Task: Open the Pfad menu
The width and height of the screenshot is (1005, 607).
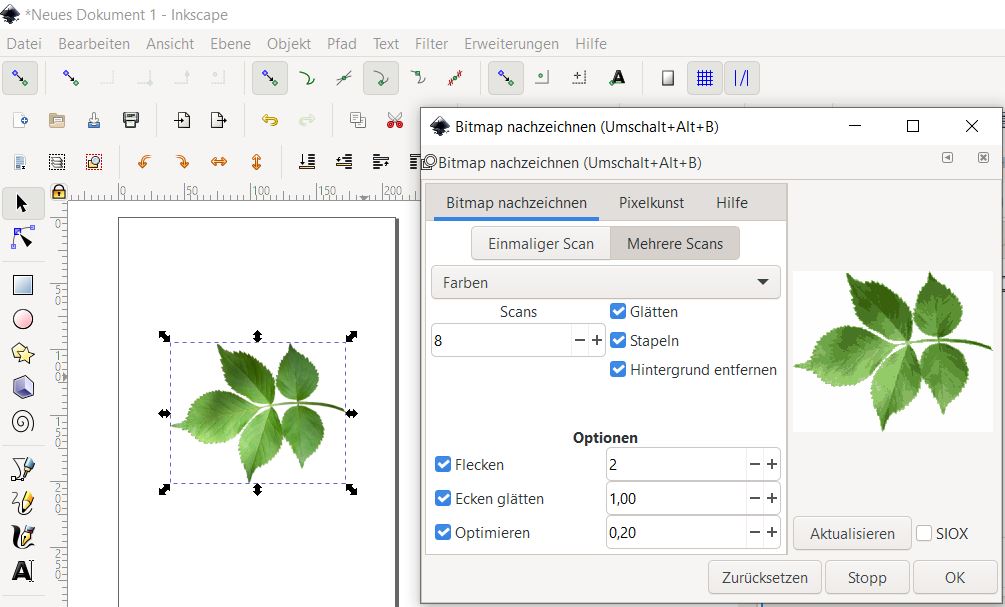Action: 341,44
